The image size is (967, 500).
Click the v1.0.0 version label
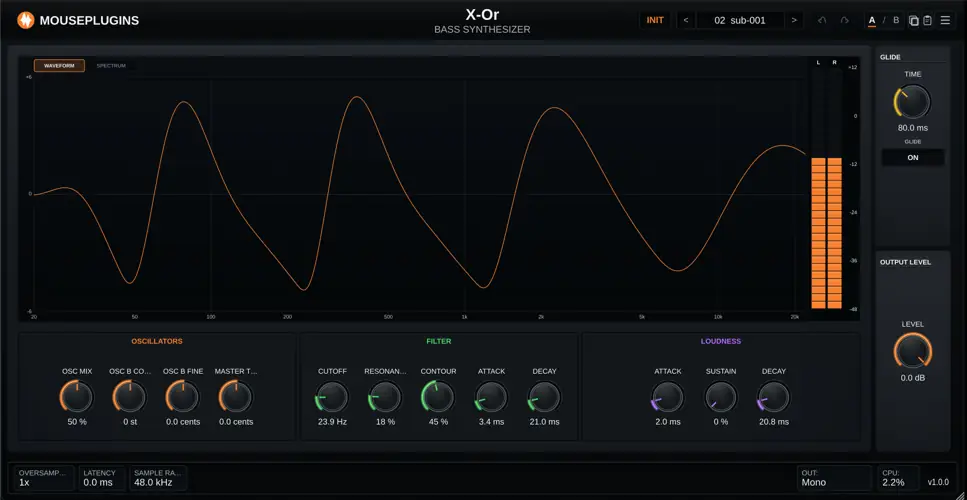pos(938,483)
